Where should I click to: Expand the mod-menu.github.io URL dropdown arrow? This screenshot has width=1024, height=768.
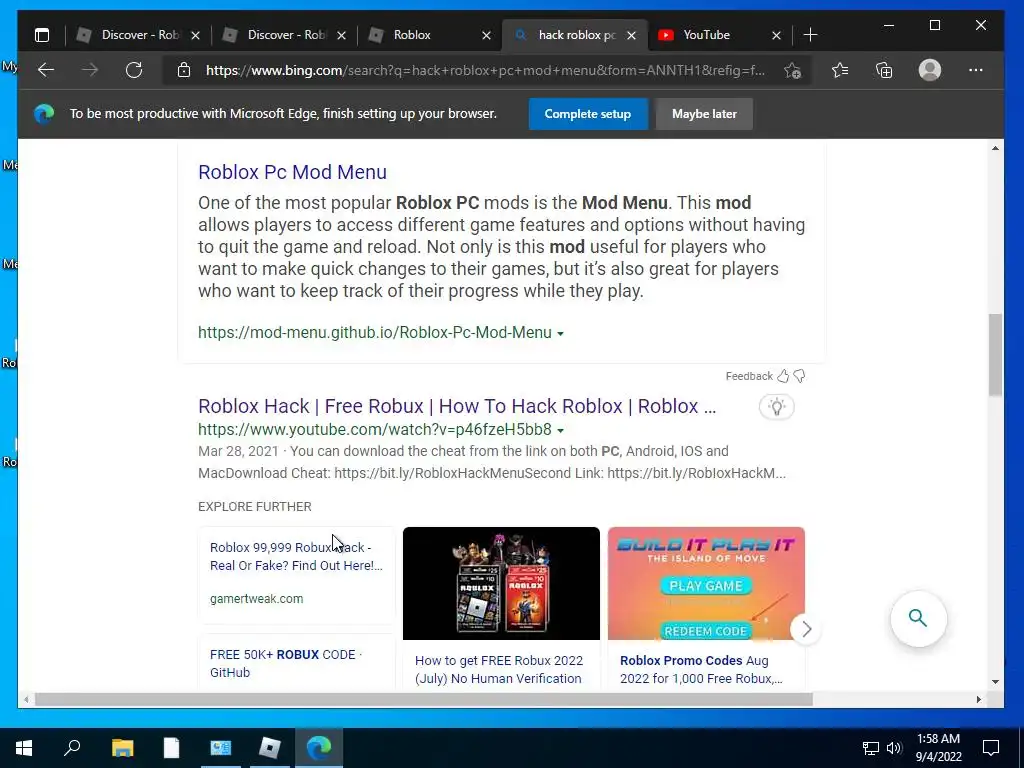[x=560, y=334]
